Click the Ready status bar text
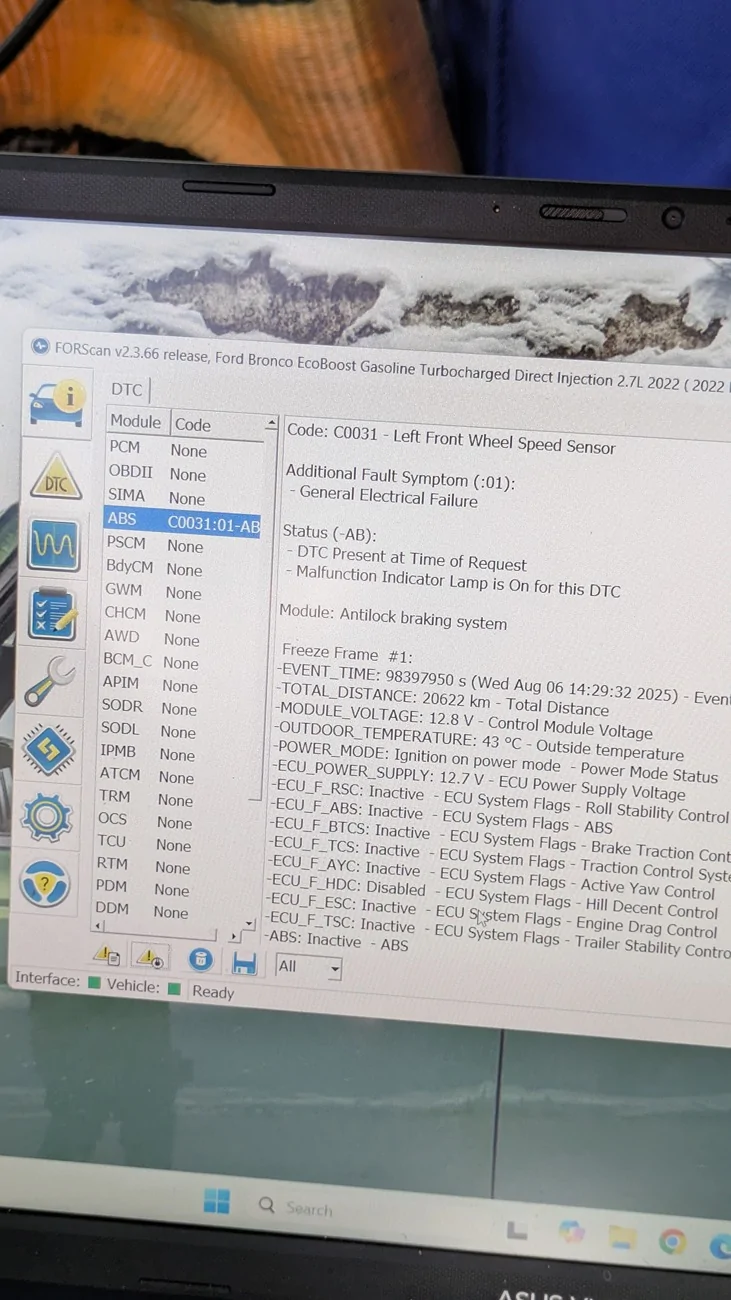 [213, 991]
